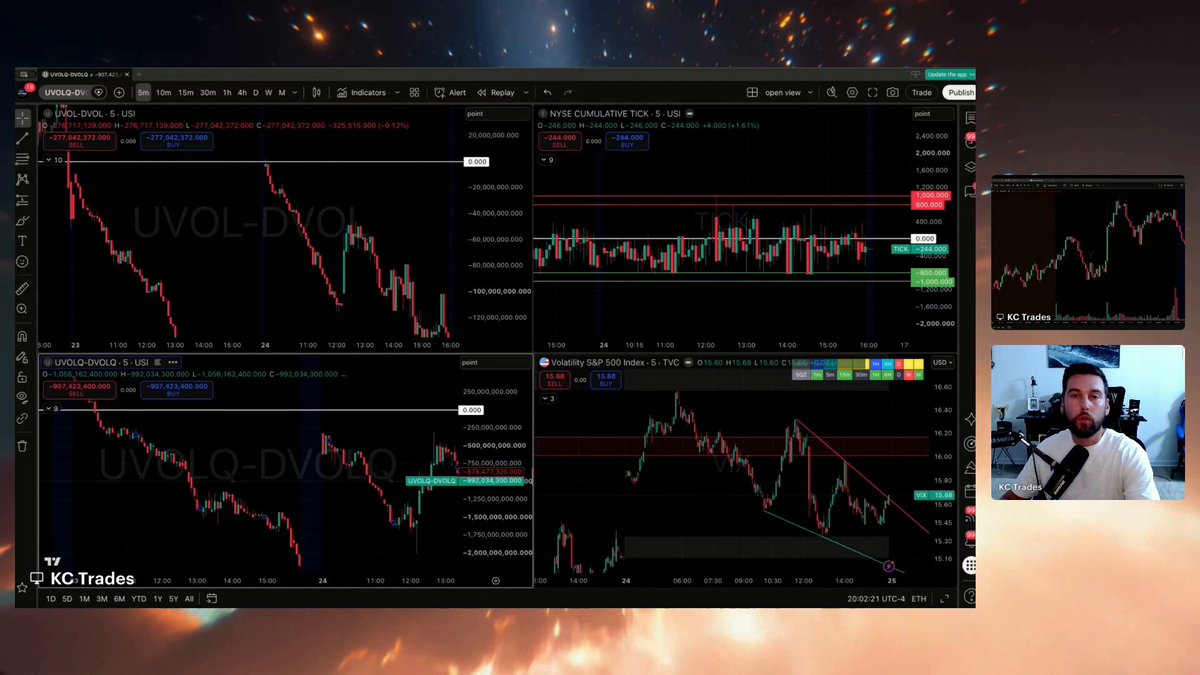Select the trend line drawing tool
The image size is (1200, 675).
coord(22,138)
